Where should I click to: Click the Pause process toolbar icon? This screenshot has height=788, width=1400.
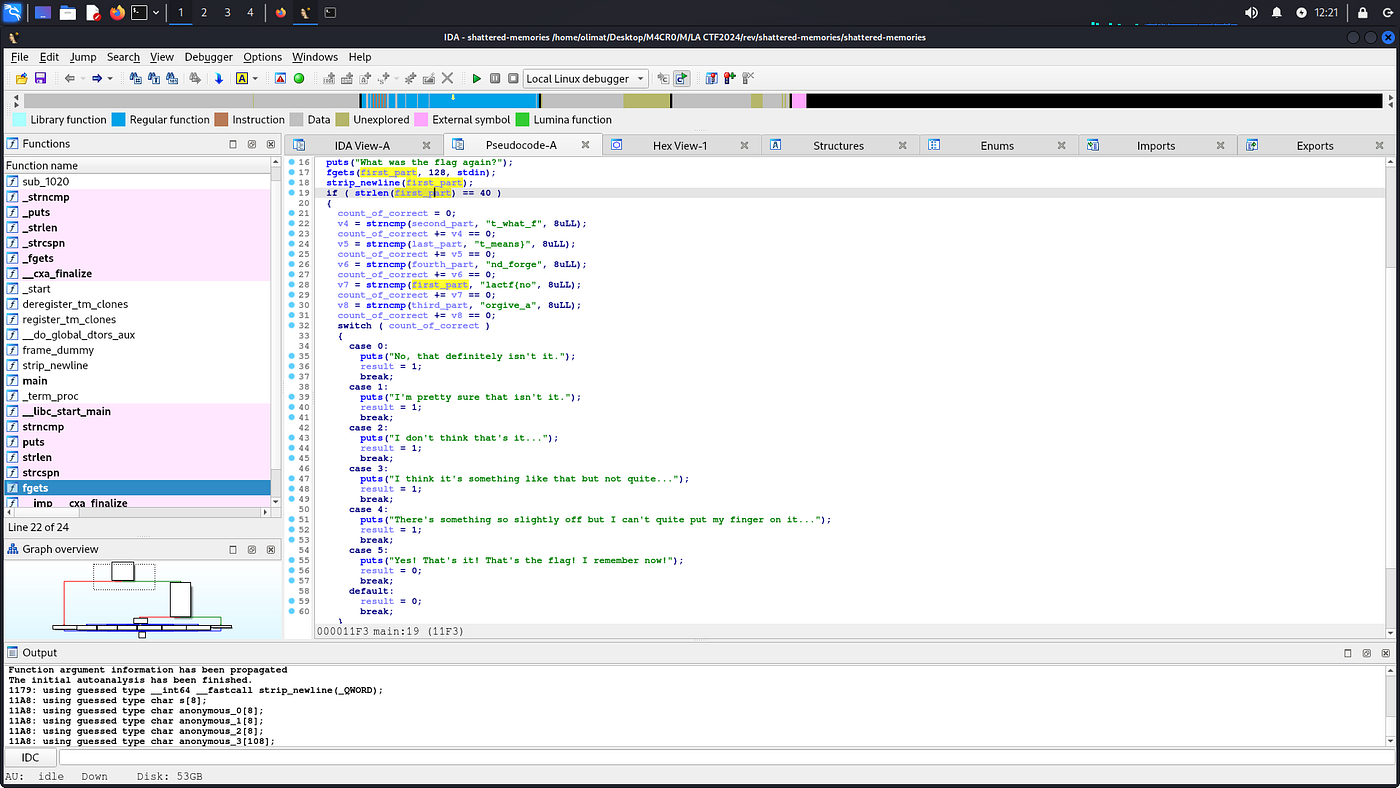494,78
